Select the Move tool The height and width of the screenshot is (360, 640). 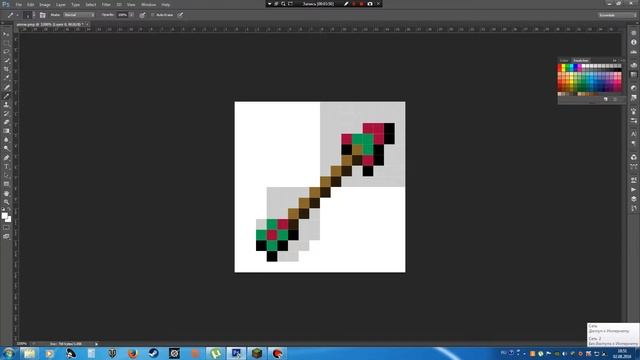[x=6, y=34]
